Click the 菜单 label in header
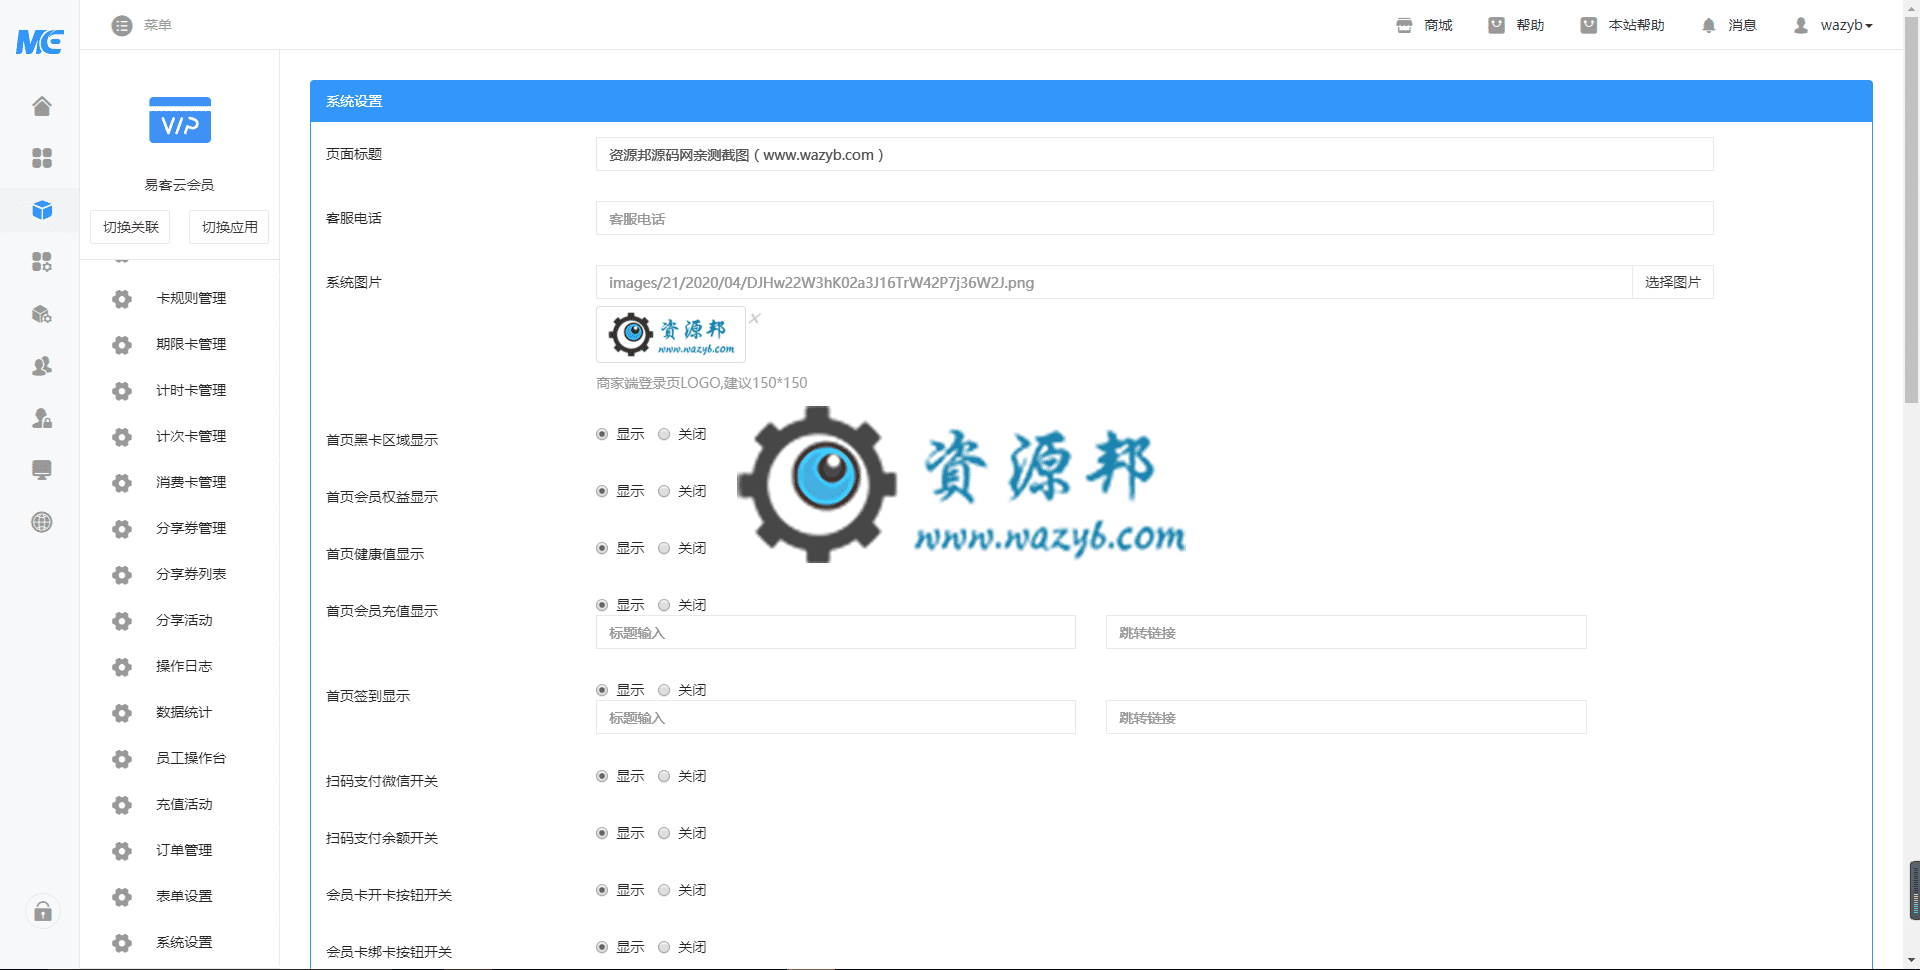This screenshot has height=970, width=1920. pos(158,25)
